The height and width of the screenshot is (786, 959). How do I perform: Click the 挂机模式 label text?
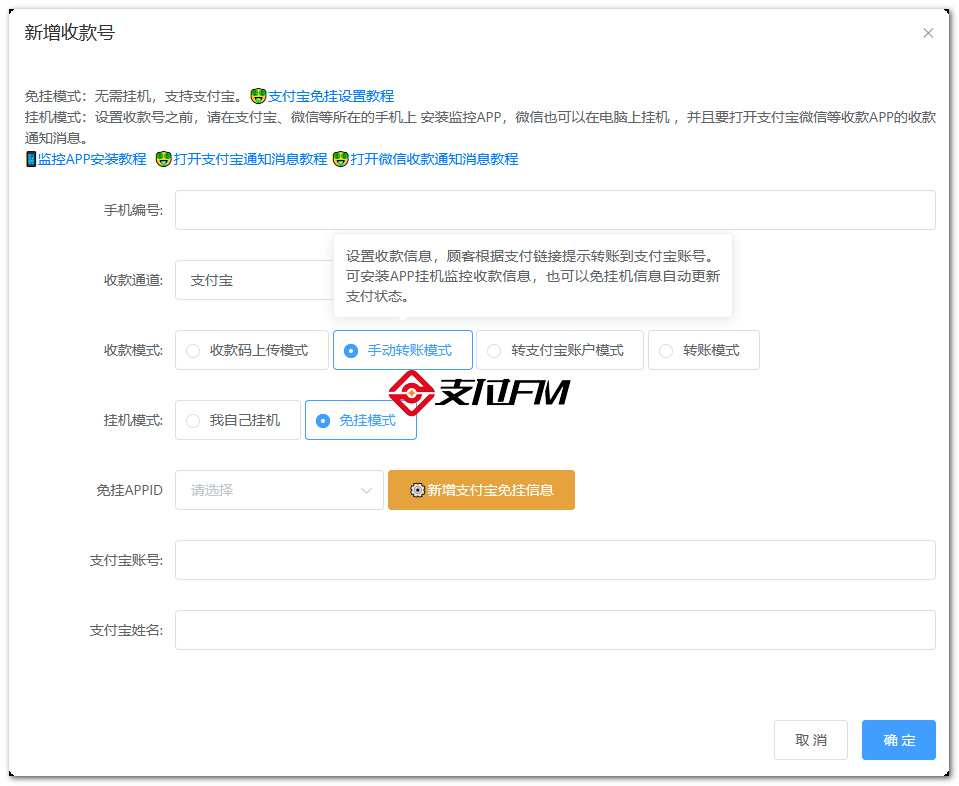[133, 420]
